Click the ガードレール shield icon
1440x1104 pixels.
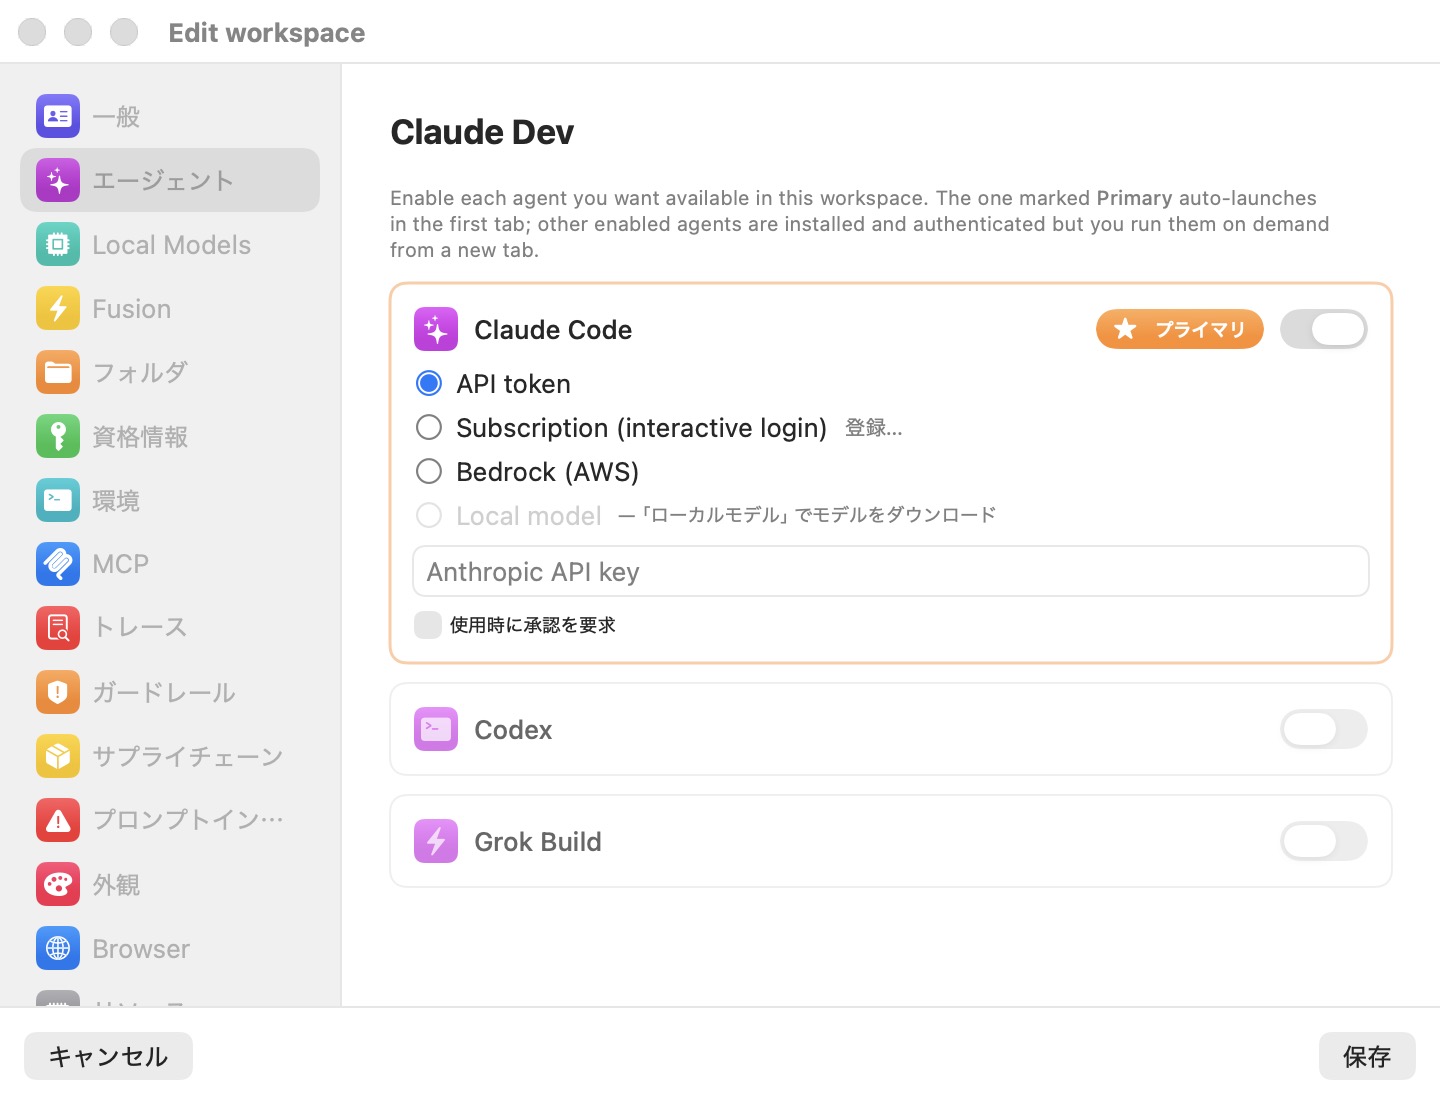click(x=58, y=692)
